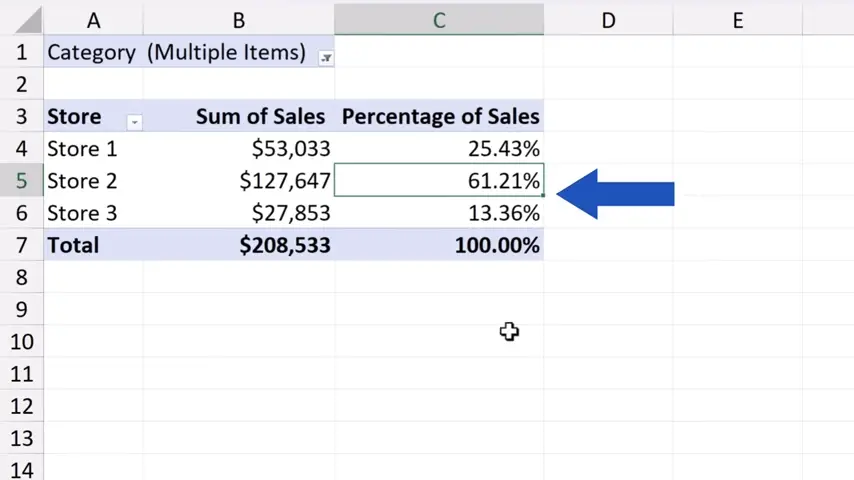Select column D header

point(607,20)
